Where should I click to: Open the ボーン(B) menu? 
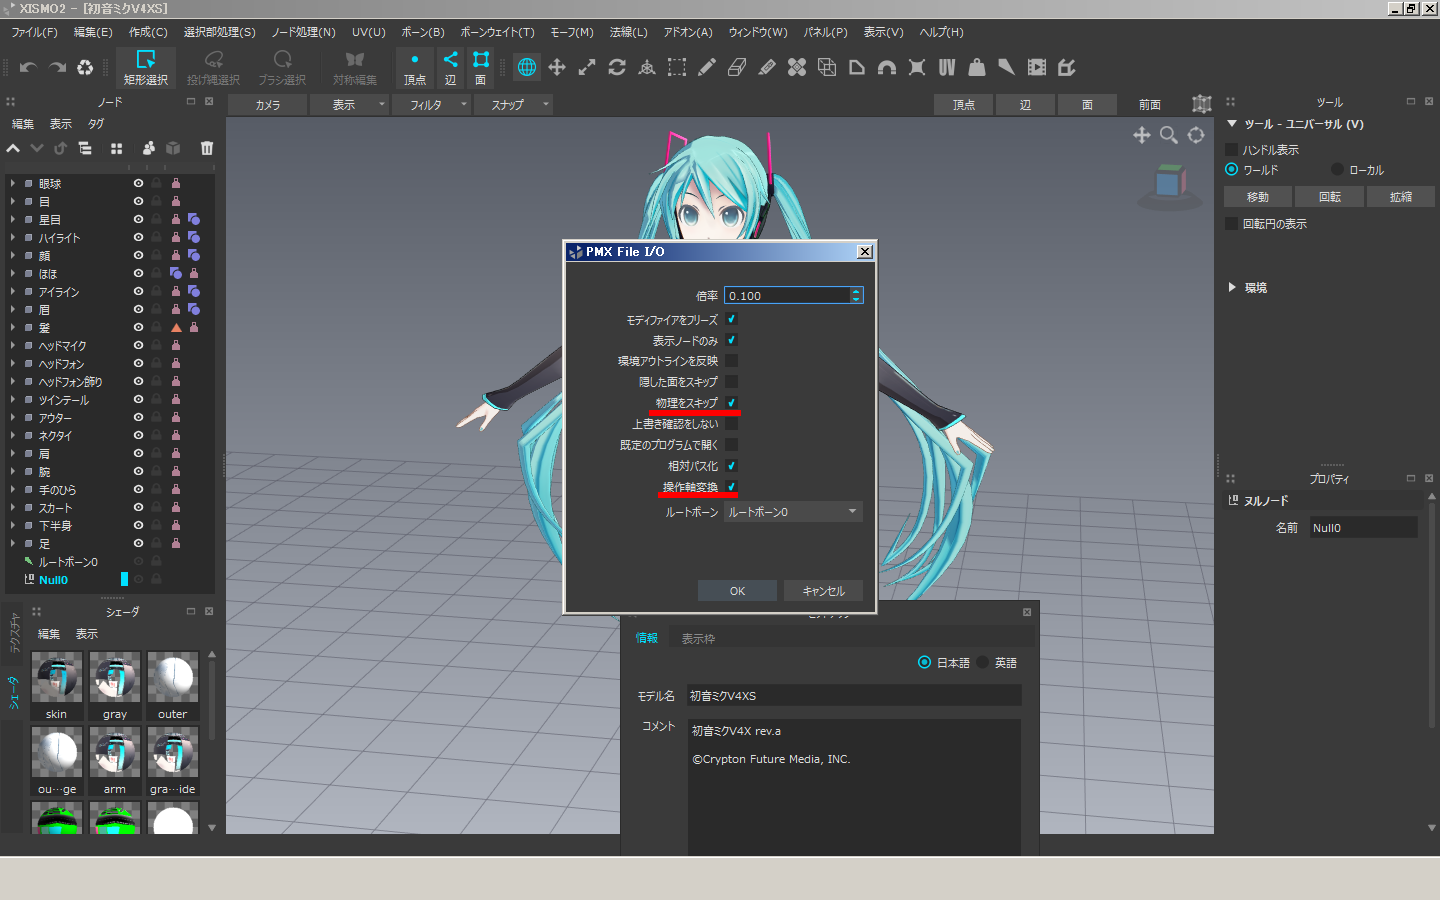coord(423,32)
